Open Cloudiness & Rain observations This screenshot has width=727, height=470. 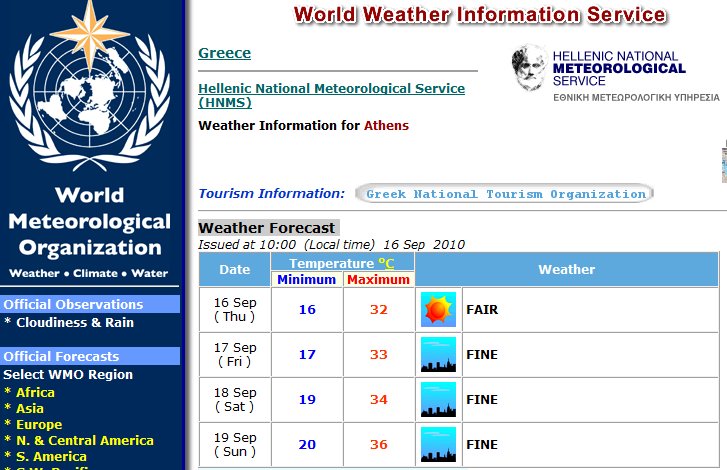click(x=75, y=322)
